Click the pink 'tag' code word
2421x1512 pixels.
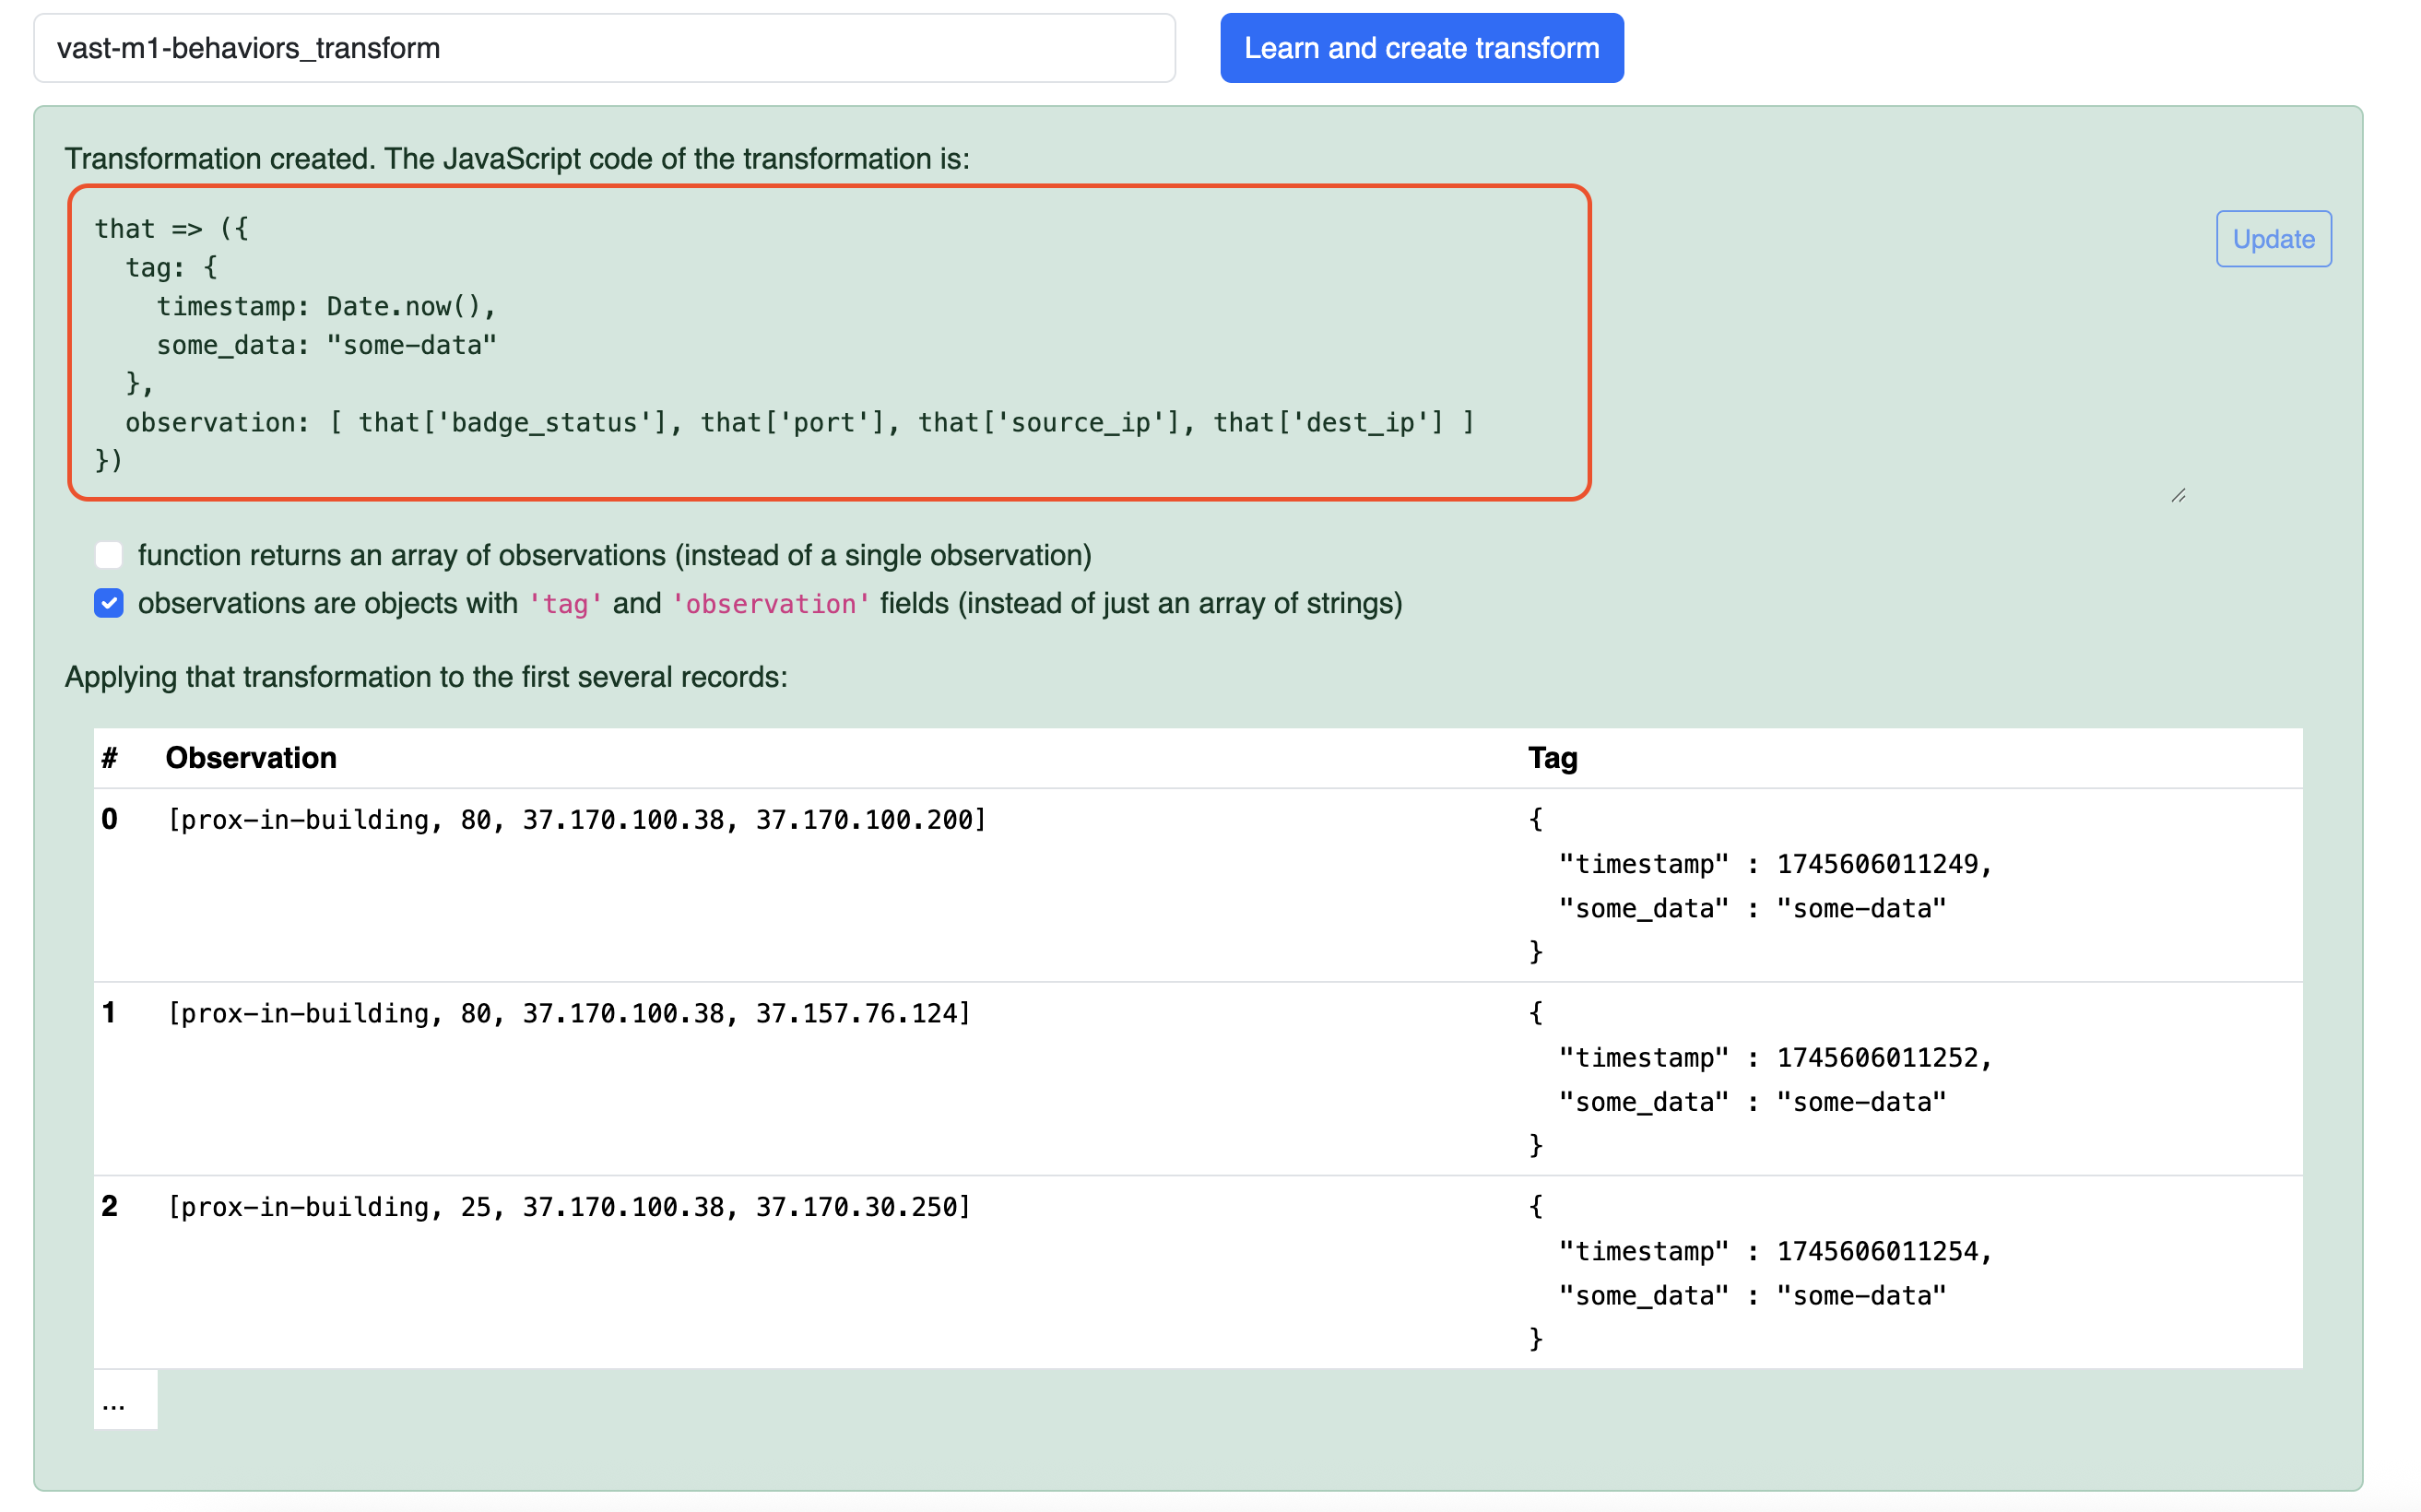point(565,604)
